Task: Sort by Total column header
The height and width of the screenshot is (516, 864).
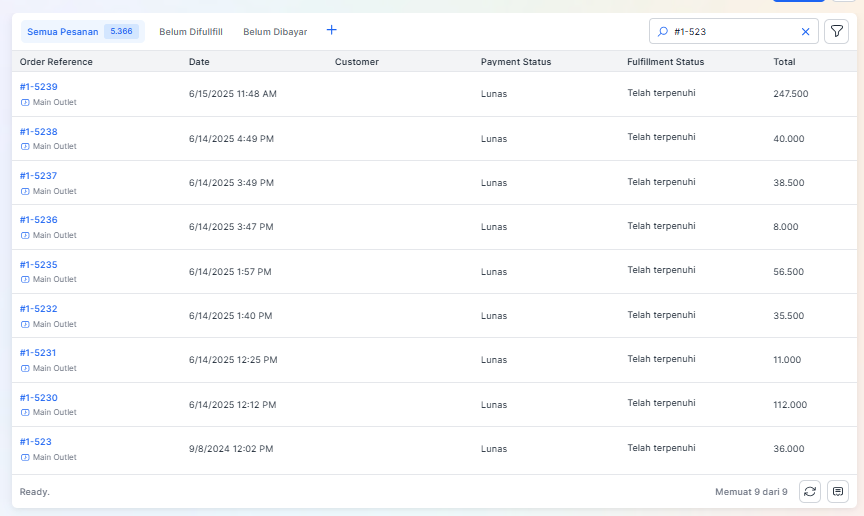Action: (x=784, y=62)
